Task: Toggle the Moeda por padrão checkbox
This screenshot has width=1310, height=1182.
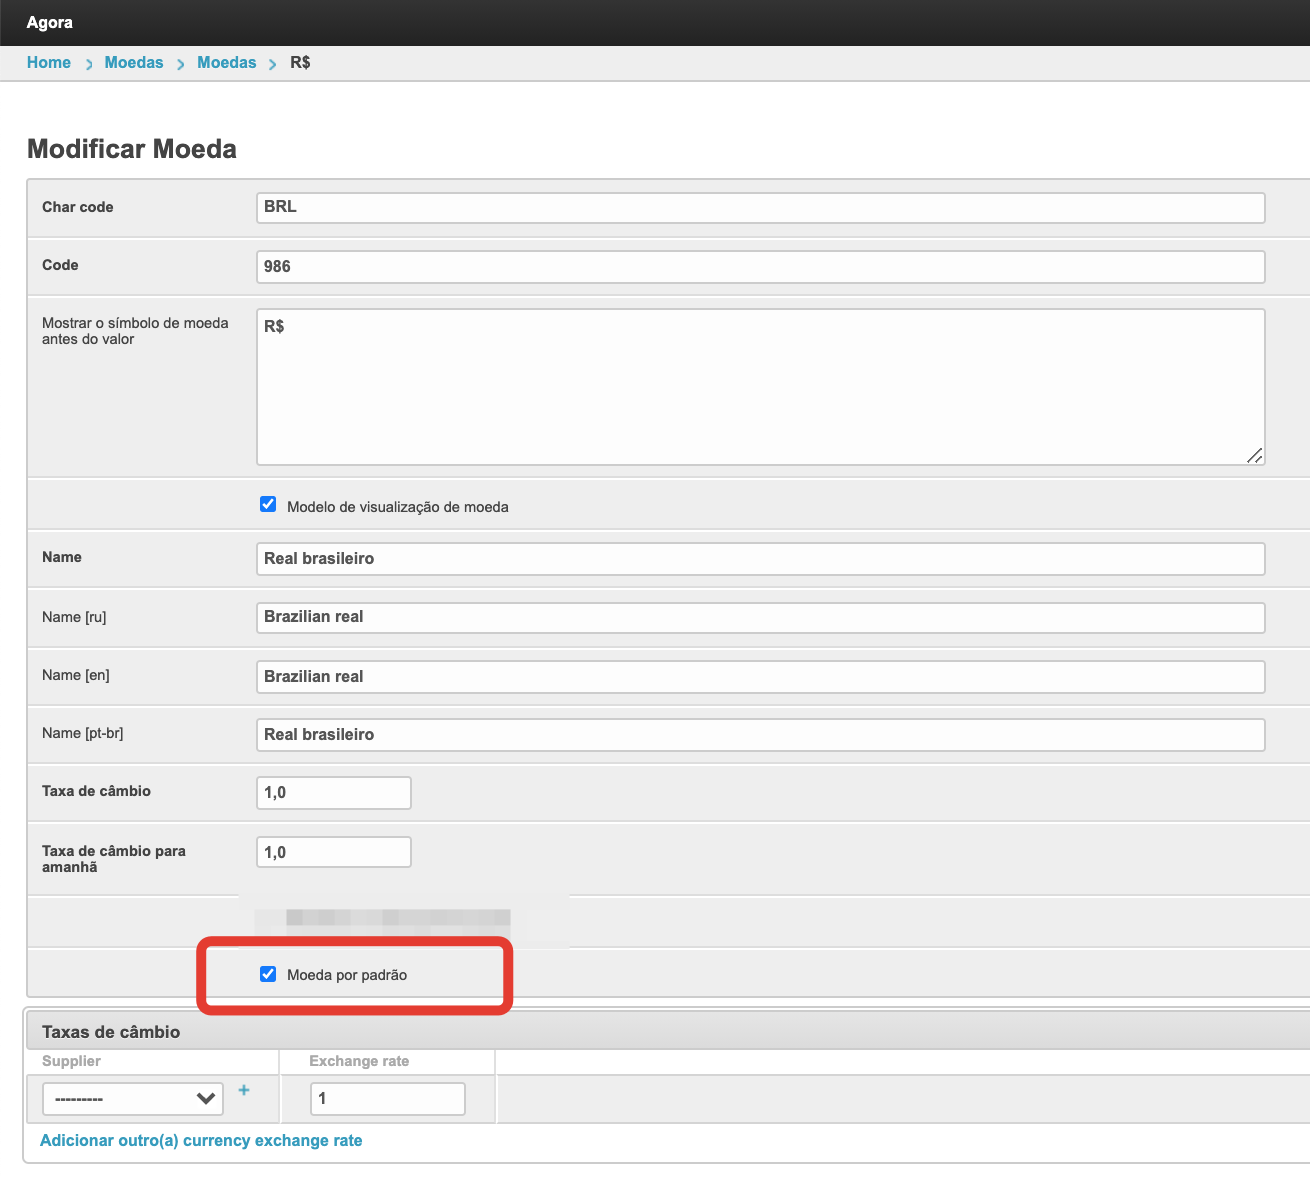Action: click(x=268, y=974)
